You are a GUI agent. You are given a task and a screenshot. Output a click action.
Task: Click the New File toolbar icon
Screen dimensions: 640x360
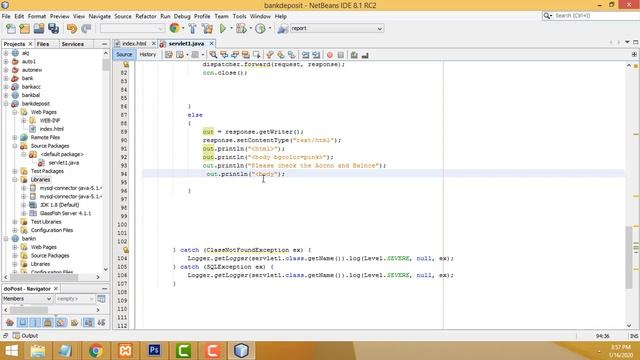click(11, 29)
